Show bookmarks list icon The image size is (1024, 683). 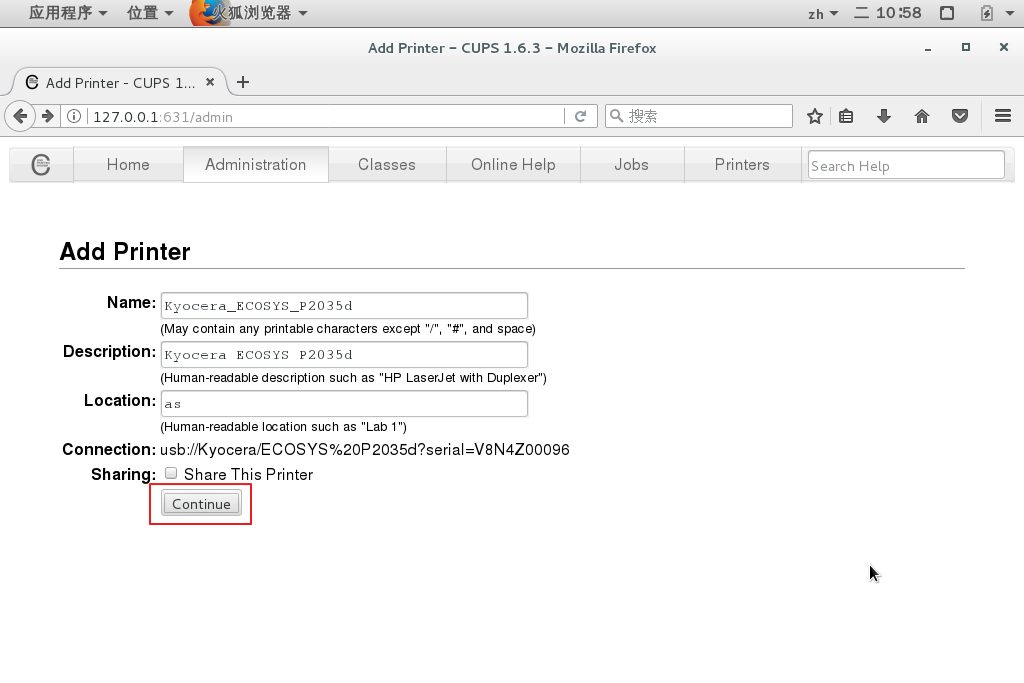846,116
